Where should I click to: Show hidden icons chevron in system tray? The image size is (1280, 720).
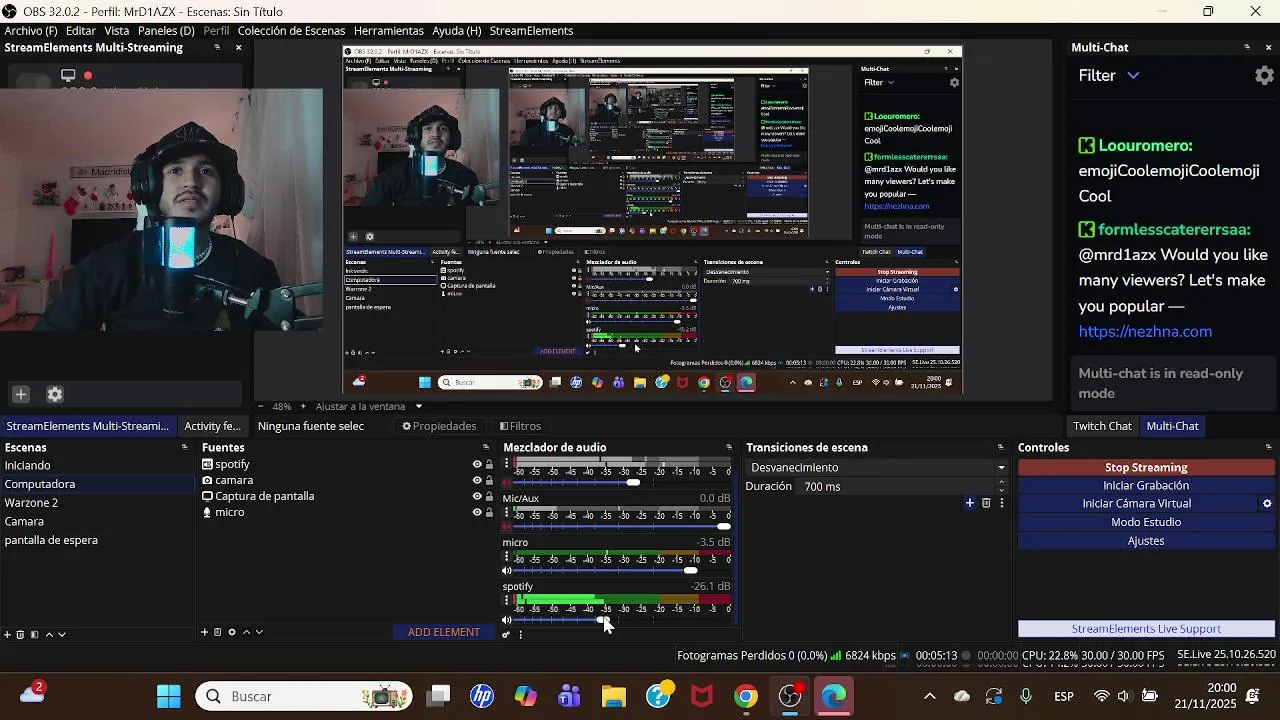click(x=929, y=696)
